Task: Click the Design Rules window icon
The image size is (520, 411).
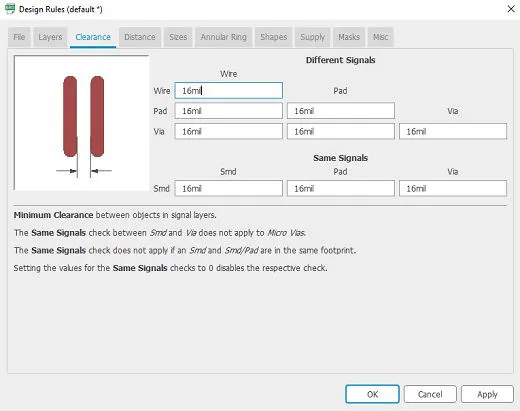Action: tap(10, 9)
